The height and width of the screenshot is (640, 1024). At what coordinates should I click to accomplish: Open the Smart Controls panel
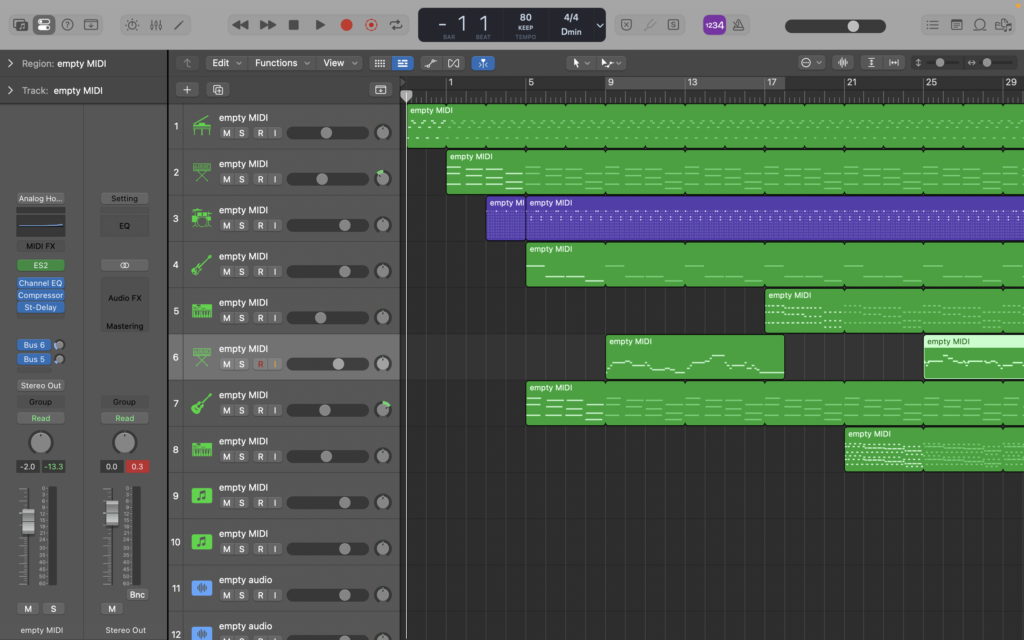click(x=132, y=24)
